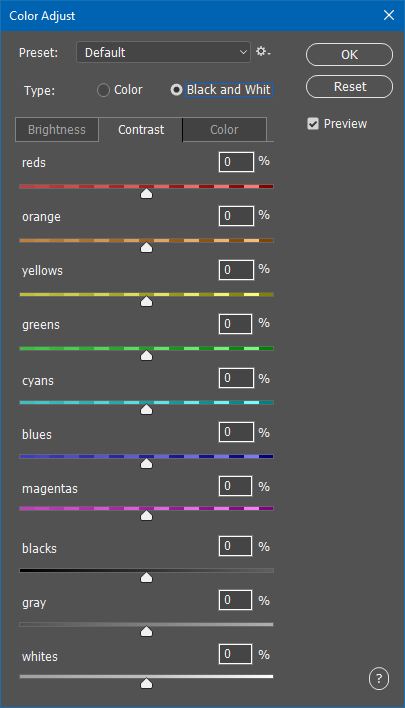The image size is (405, 708).
Task: Switch to the Brightness tab
Action: pos(57,130)
